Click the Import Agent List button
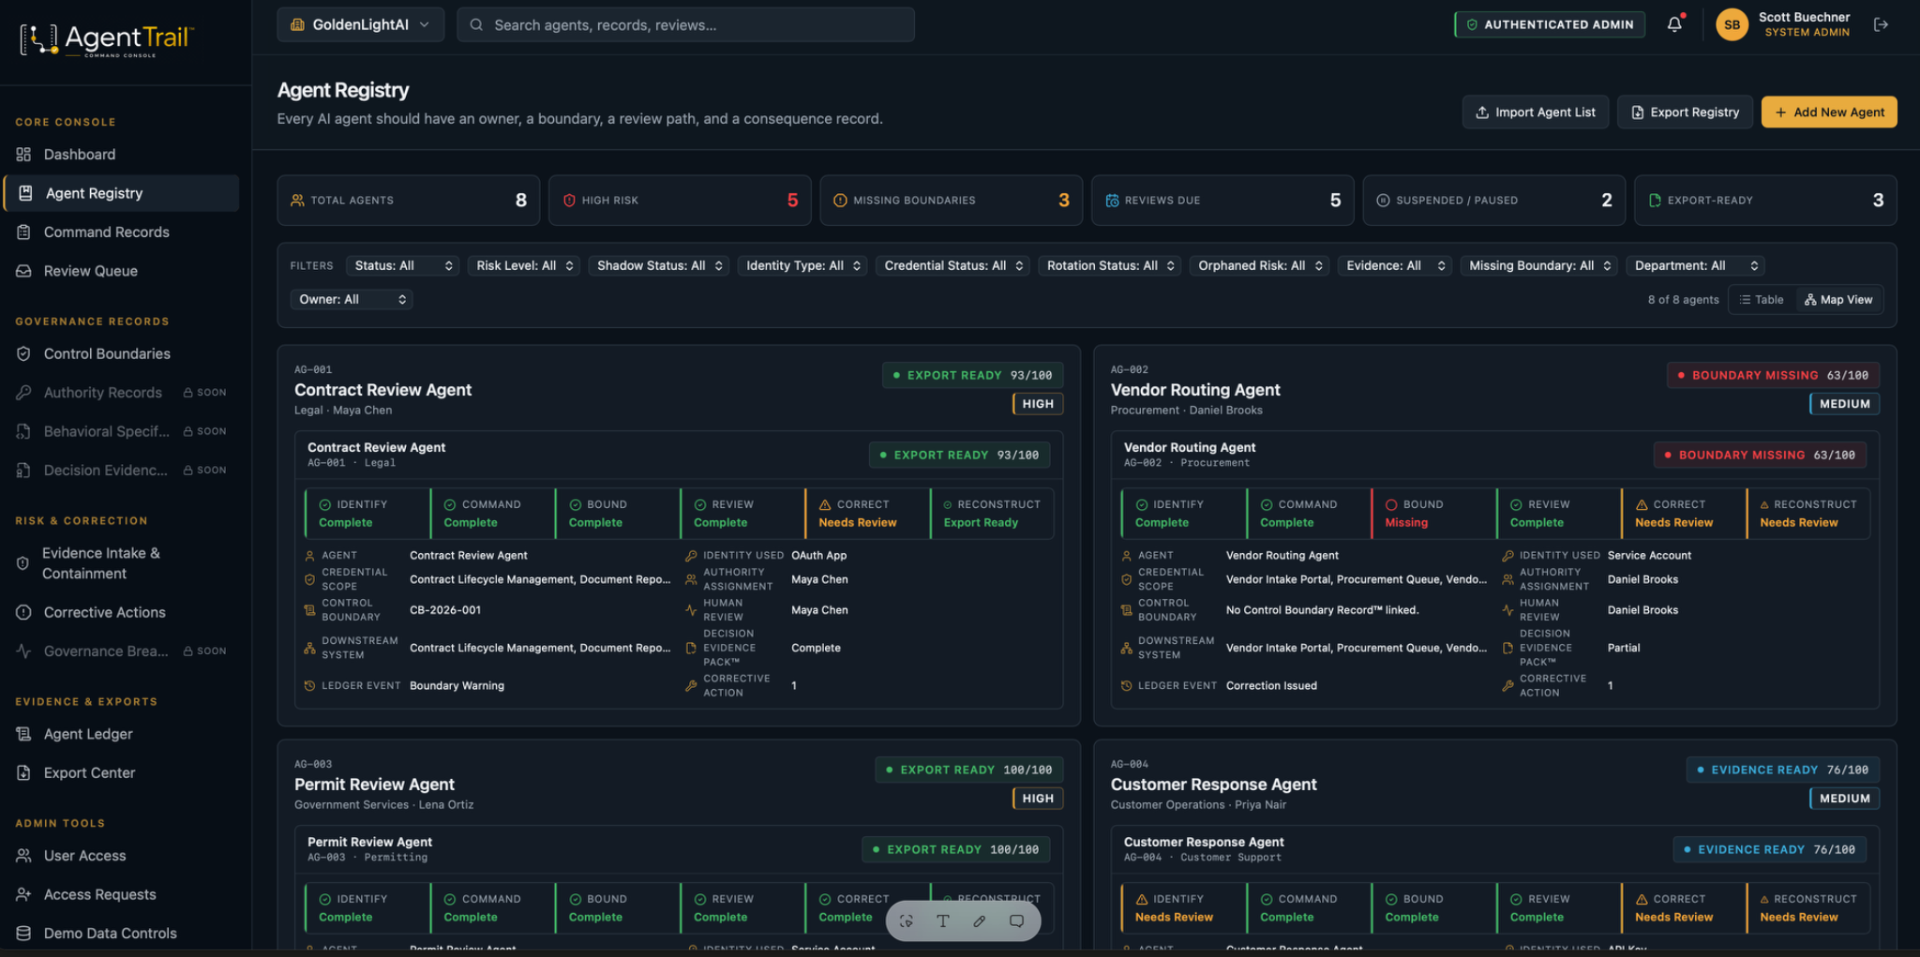 1535,112
